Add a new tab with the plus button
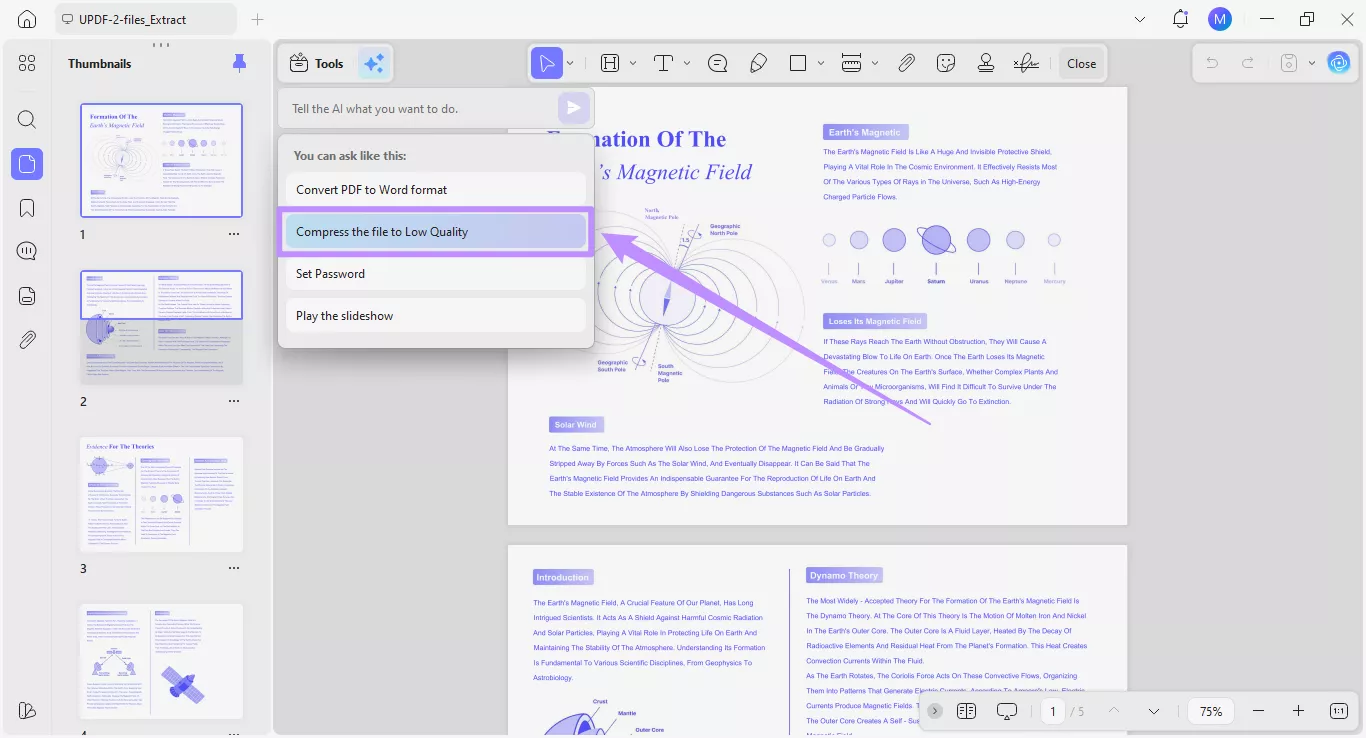 click(258, 19)
